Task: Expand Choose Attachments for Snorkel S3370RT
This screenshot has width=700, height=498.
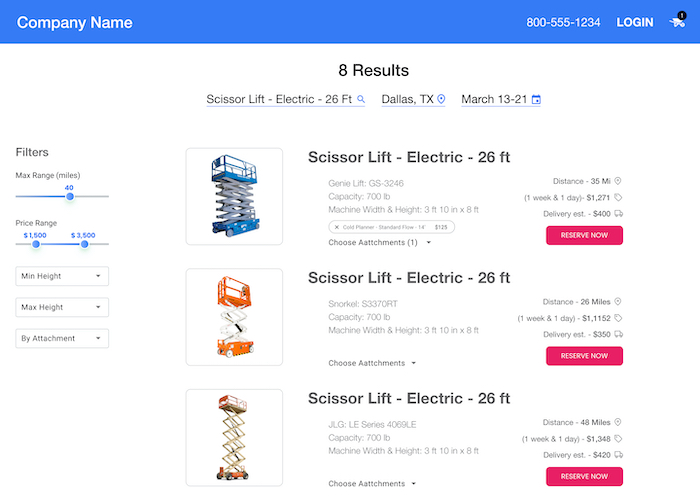Action: (x=371, y=363)
